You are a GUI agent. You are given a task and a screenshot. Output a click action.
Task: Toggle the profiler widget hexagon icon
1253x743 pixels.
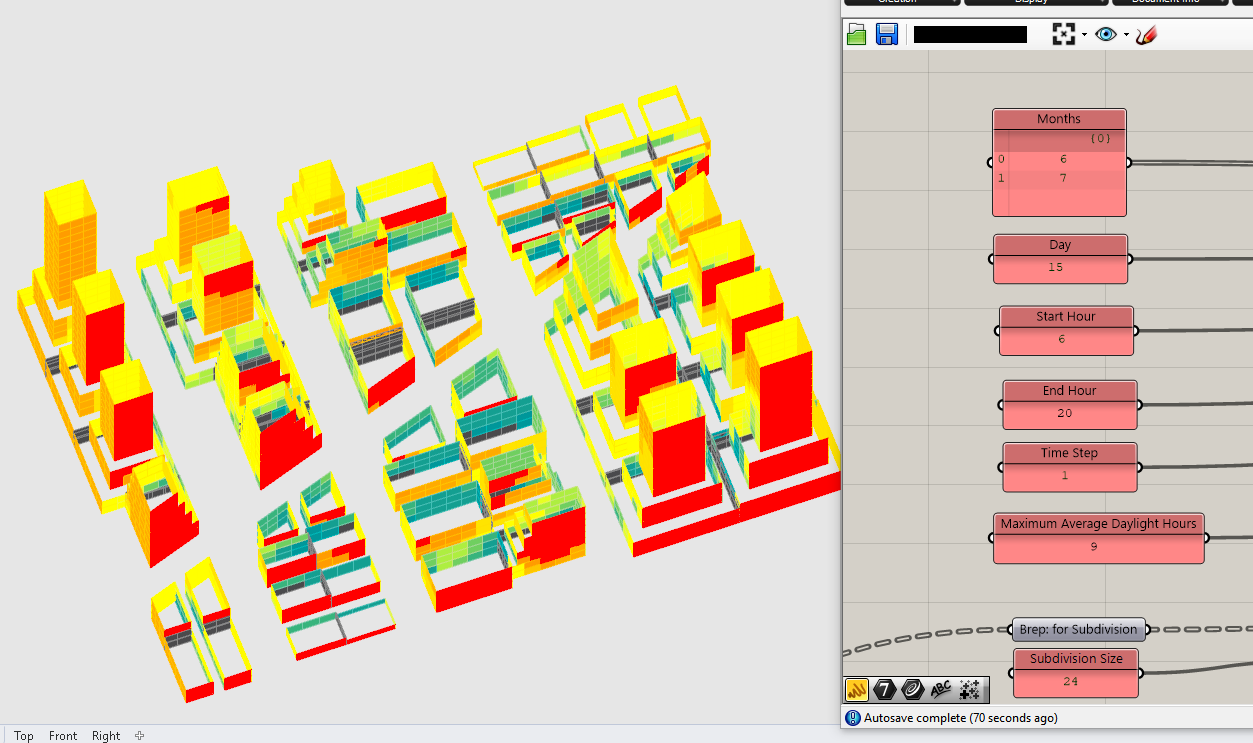pos(885,689)
